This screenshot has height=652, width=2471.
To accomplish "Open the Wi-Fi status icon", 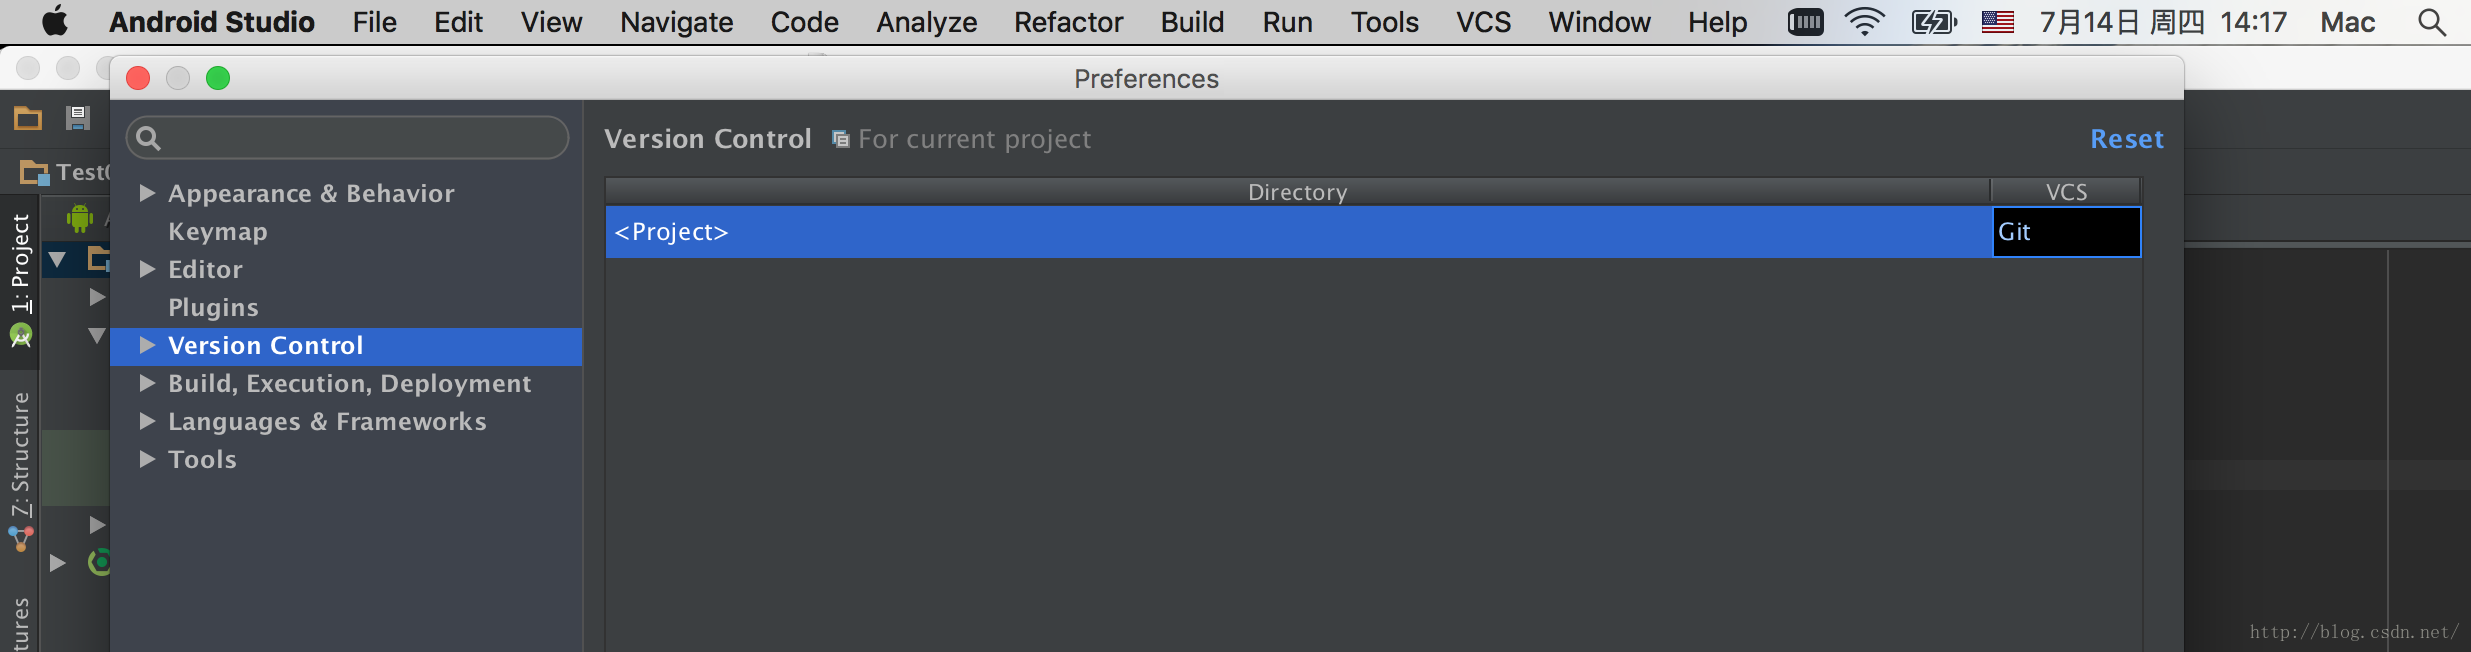I will point(1864,21).
